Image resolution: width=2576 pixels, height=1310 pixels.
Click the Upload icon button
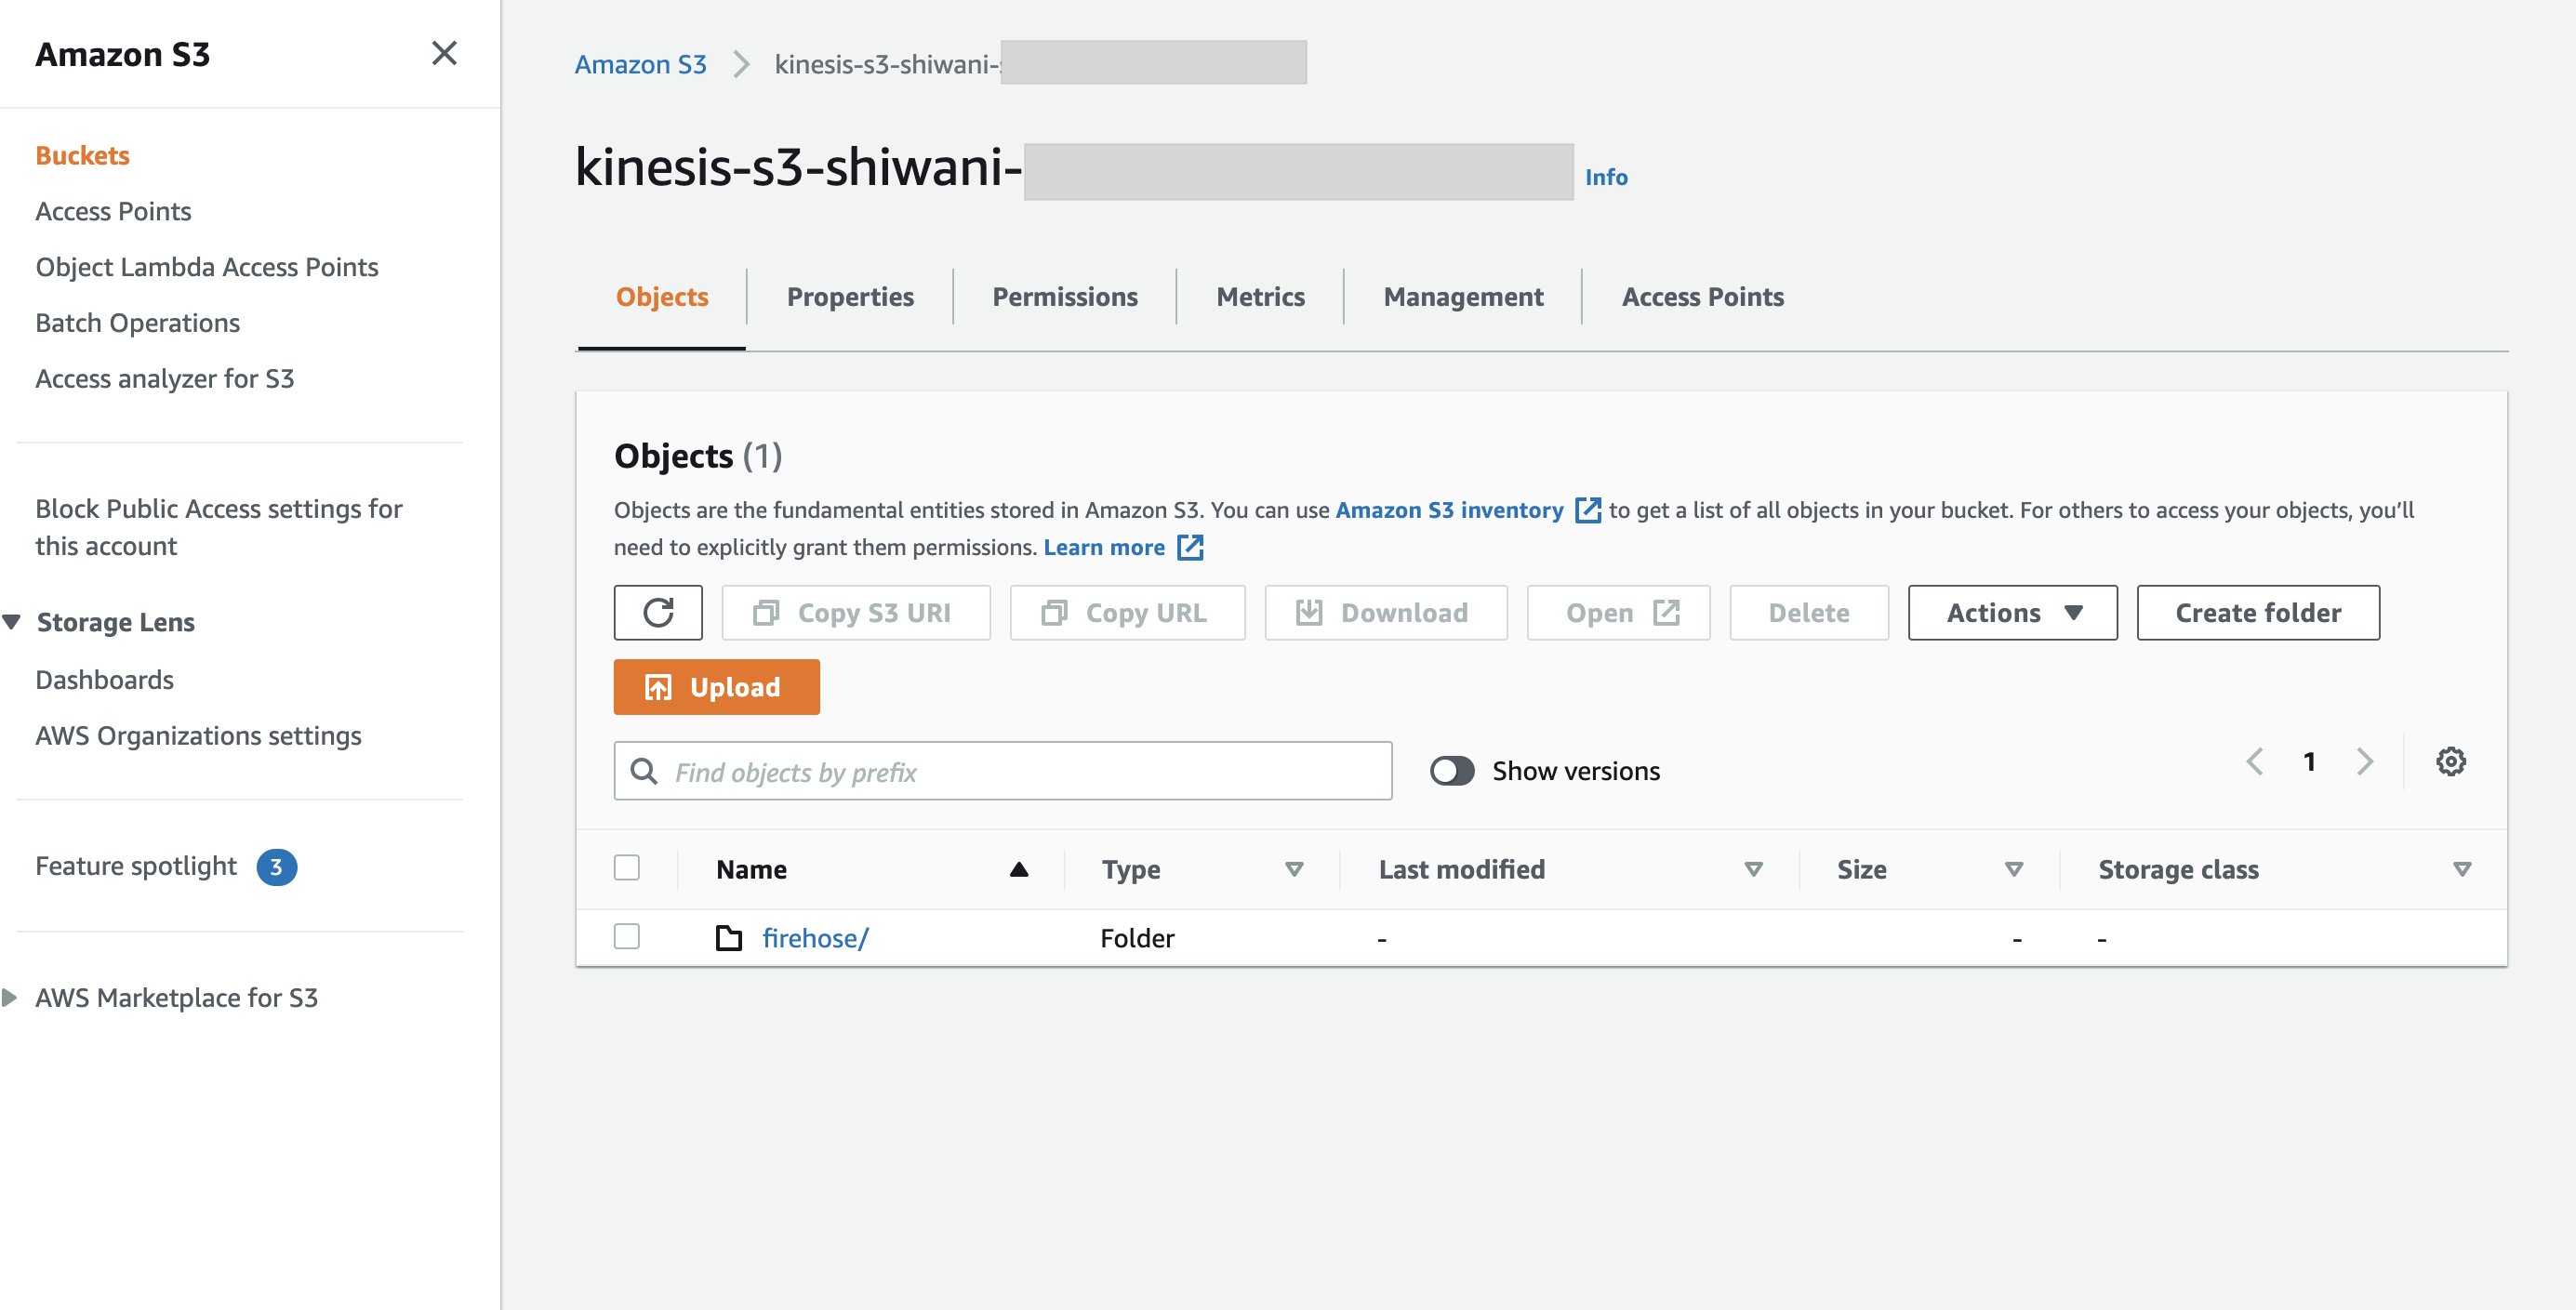coord(659,687)
